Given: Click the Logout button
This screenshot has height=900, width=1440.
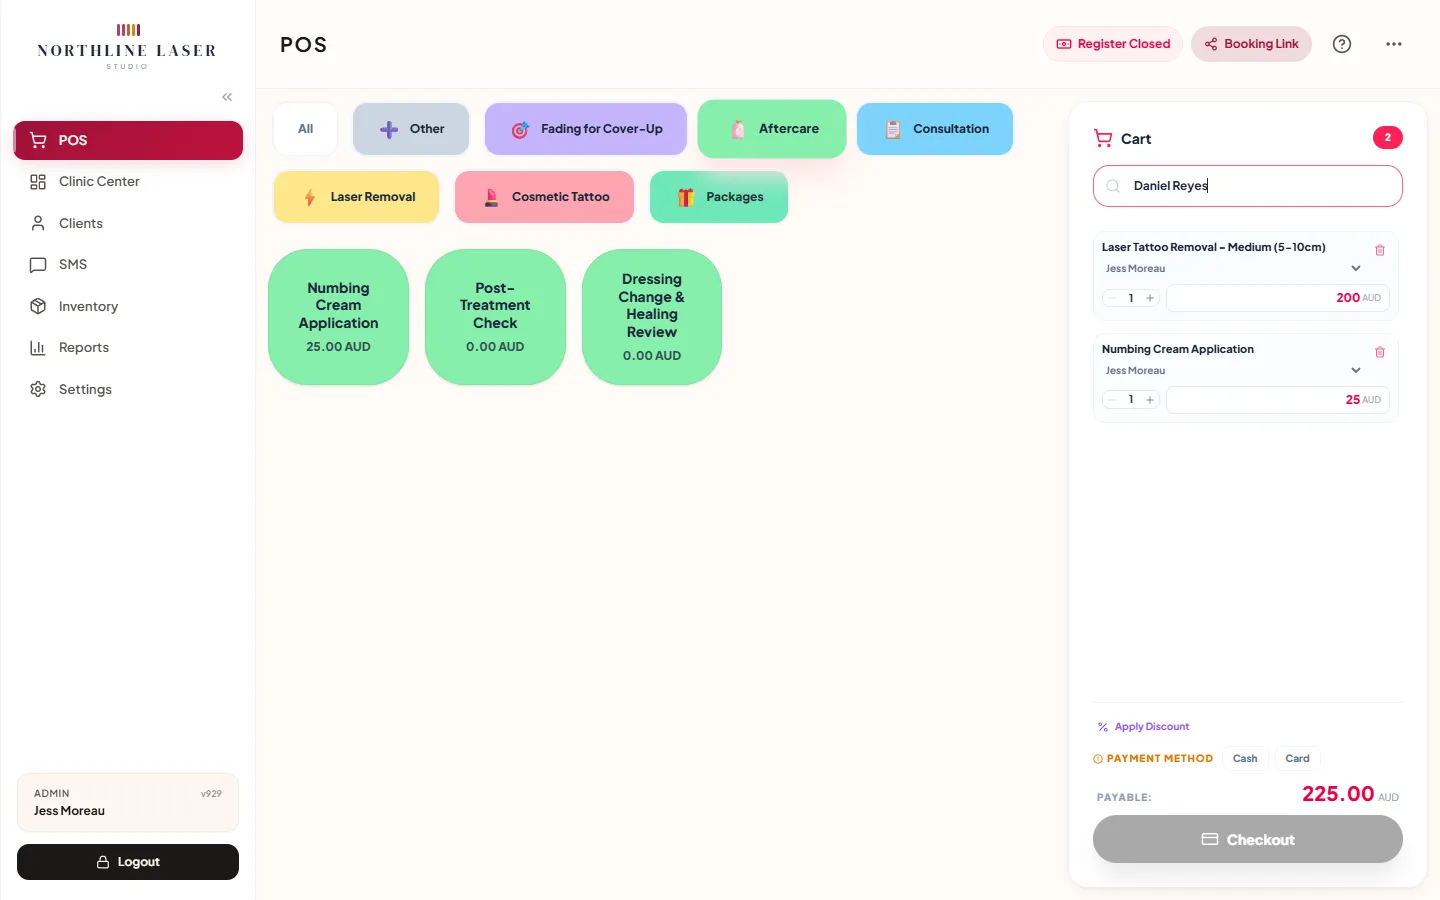Looking at the screenshot, I should [x=128, y=862].
